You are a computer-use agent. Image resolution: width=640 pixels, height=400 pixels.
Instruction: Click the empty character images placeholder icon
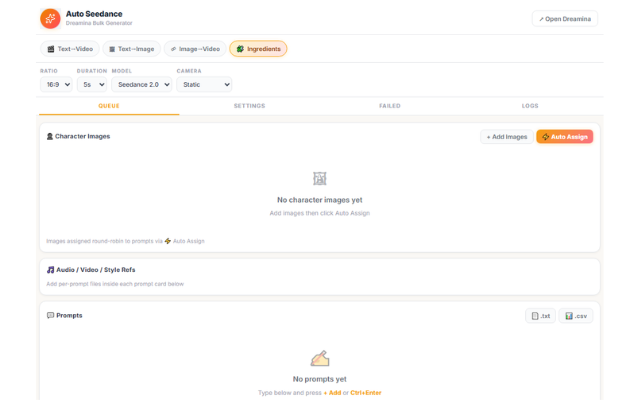[x=320, y=178]
